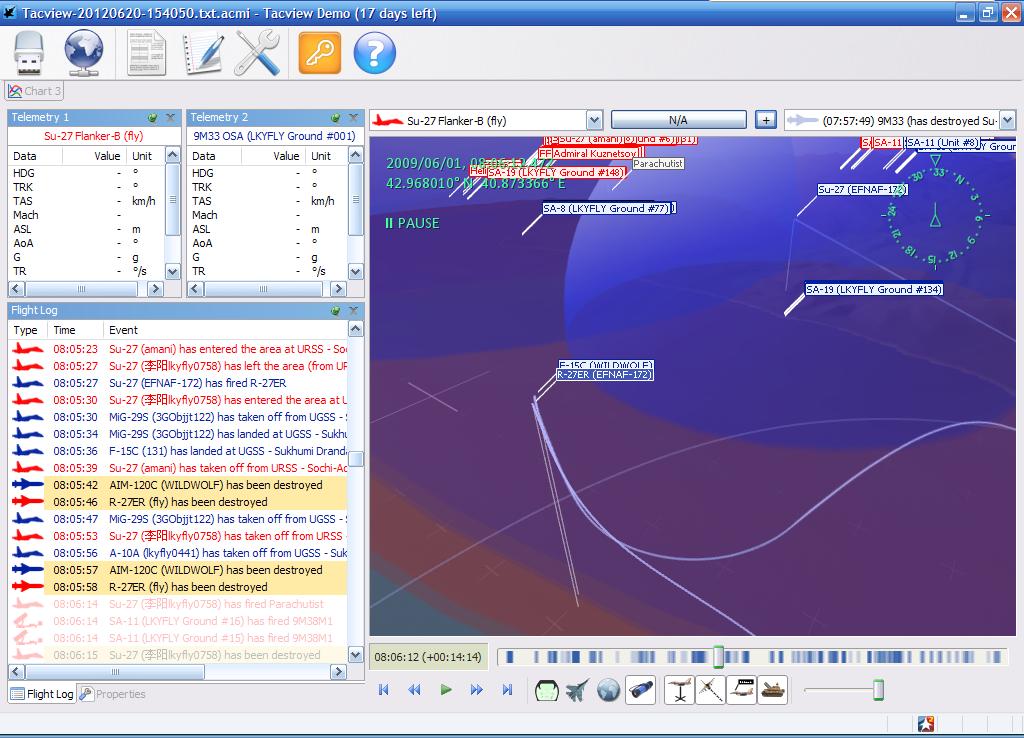This screenshot has width=1024, height=738.
Task: Jump to the end of the recording
Action: (x=507, y=690)
